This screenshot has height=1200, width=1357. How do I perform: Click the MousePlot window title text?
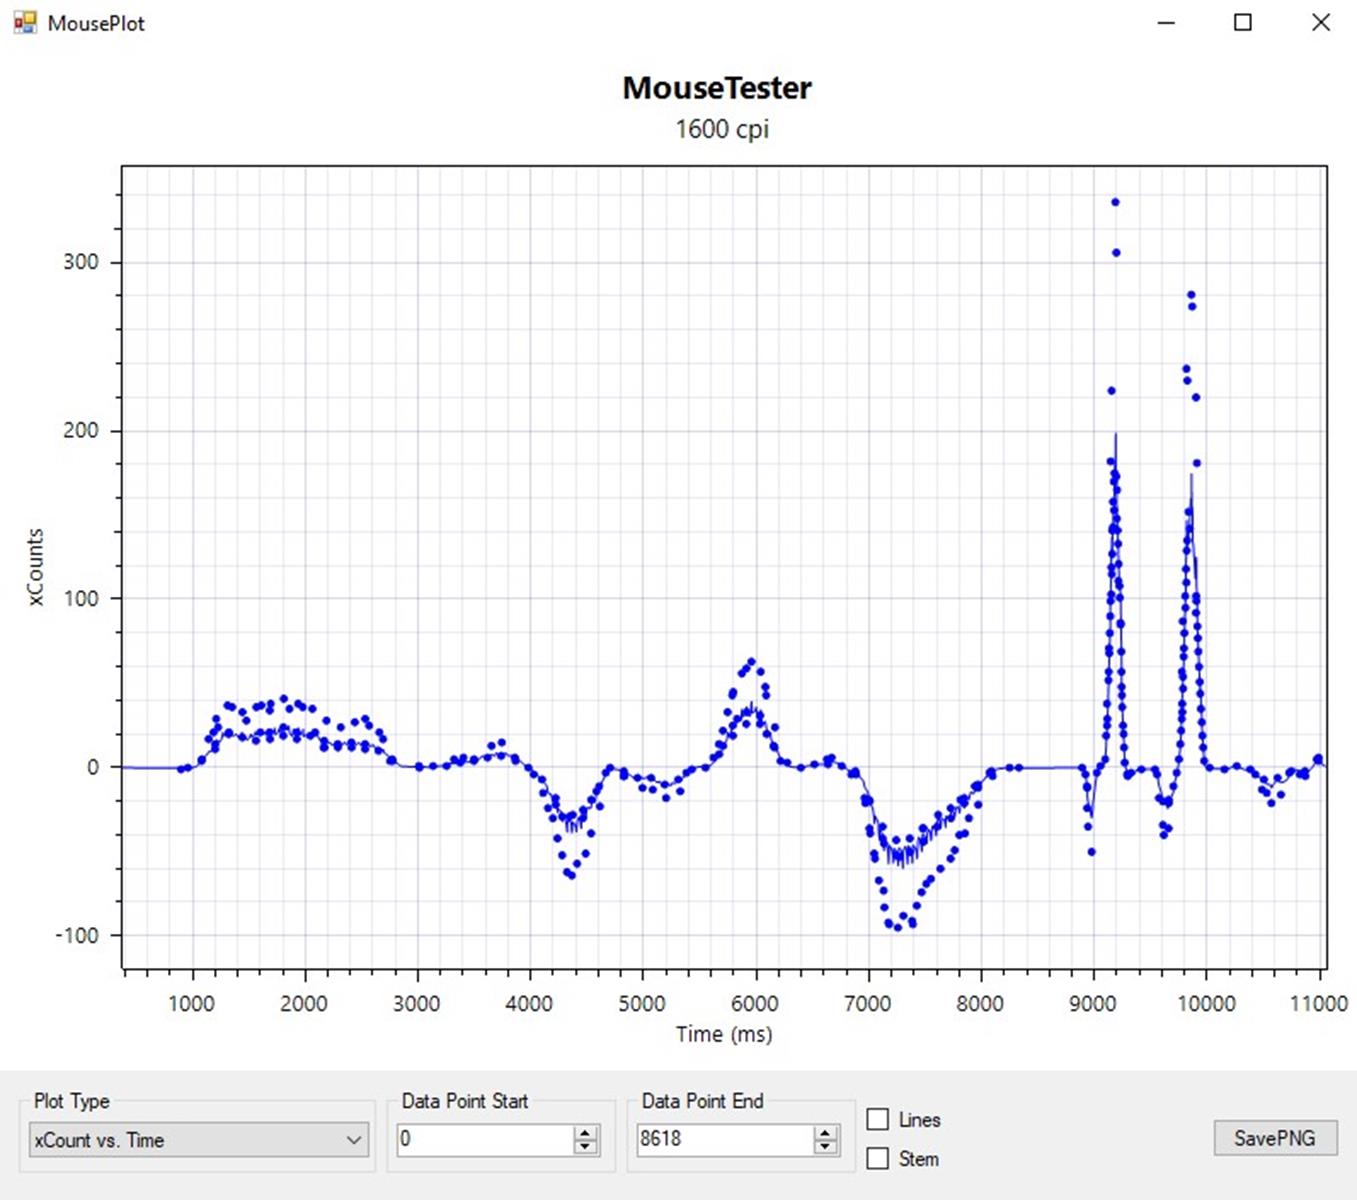tap(96, 24)
